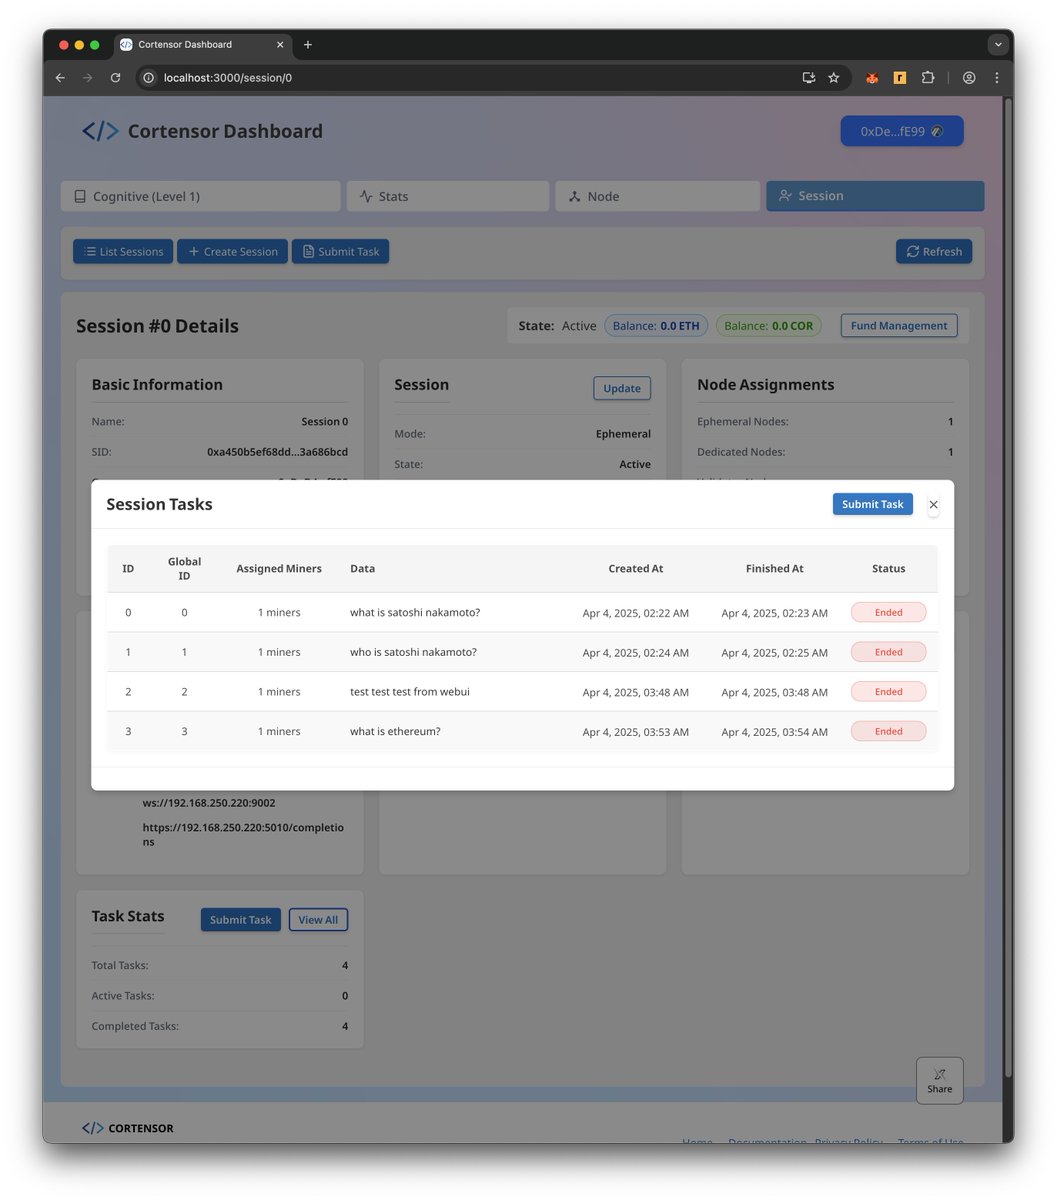Viewport: 1057px width, 1200px height.
Task: Switch to the Stats tab
Action: tap(448, 196)
